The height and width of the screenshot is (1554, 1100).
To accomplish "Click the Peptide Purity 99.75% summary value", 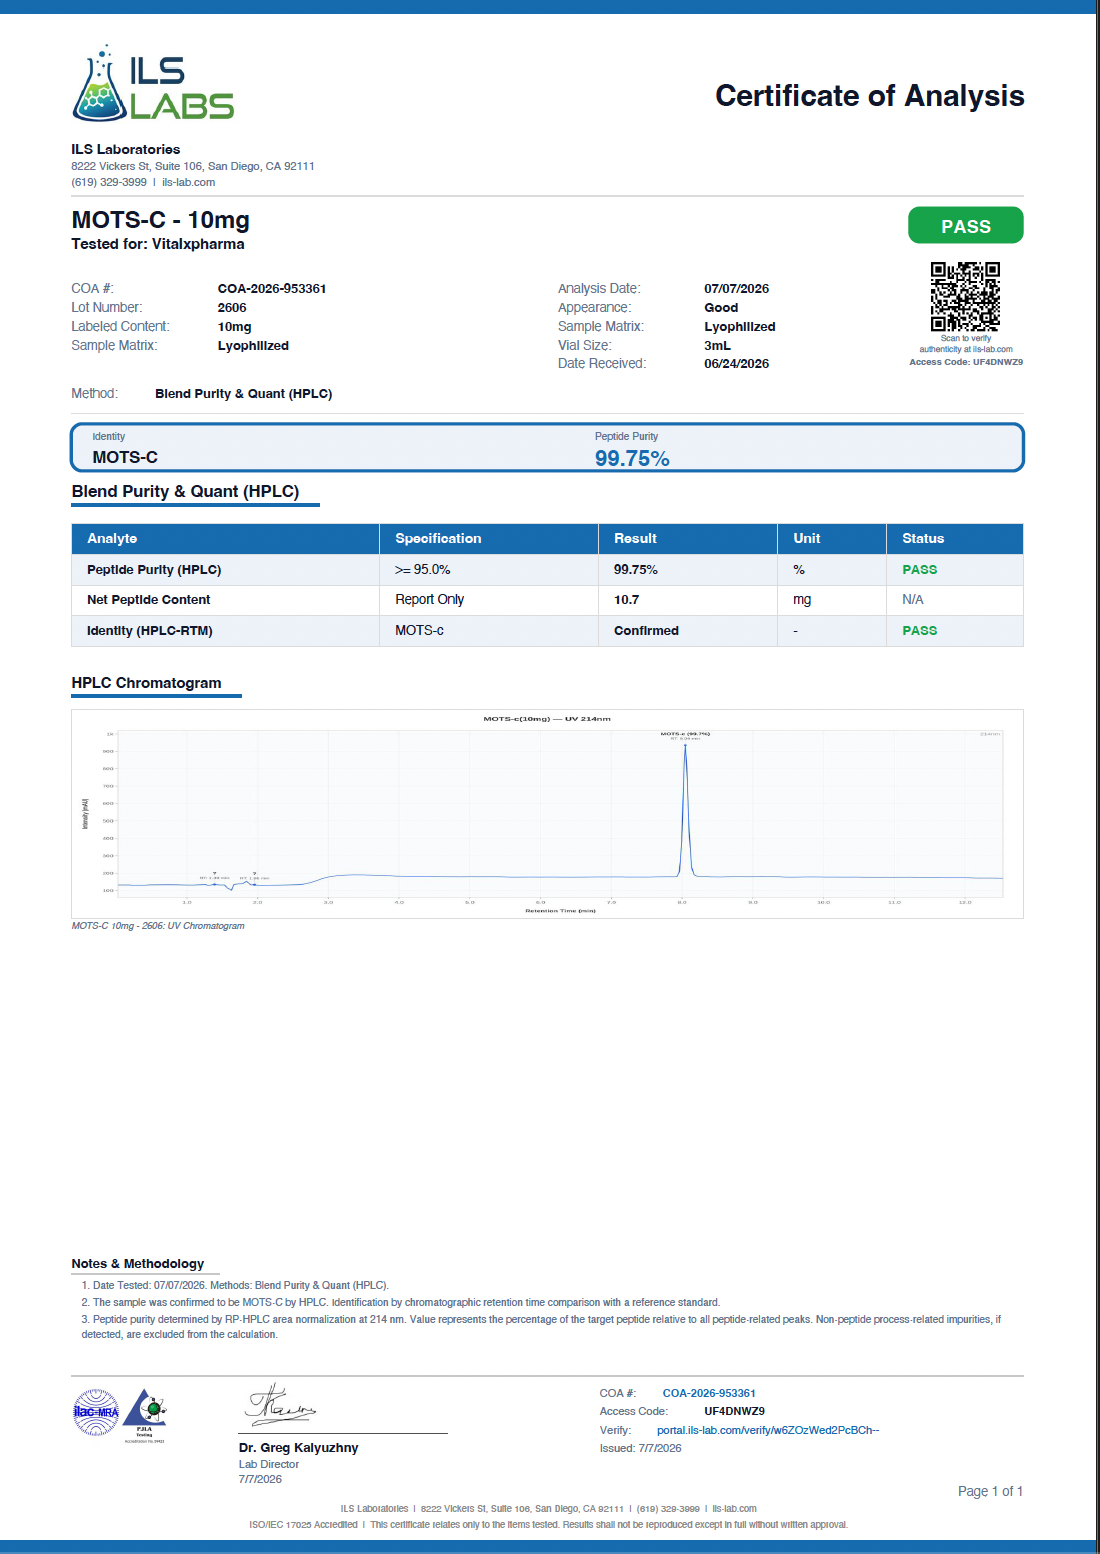I will point(632,458).
